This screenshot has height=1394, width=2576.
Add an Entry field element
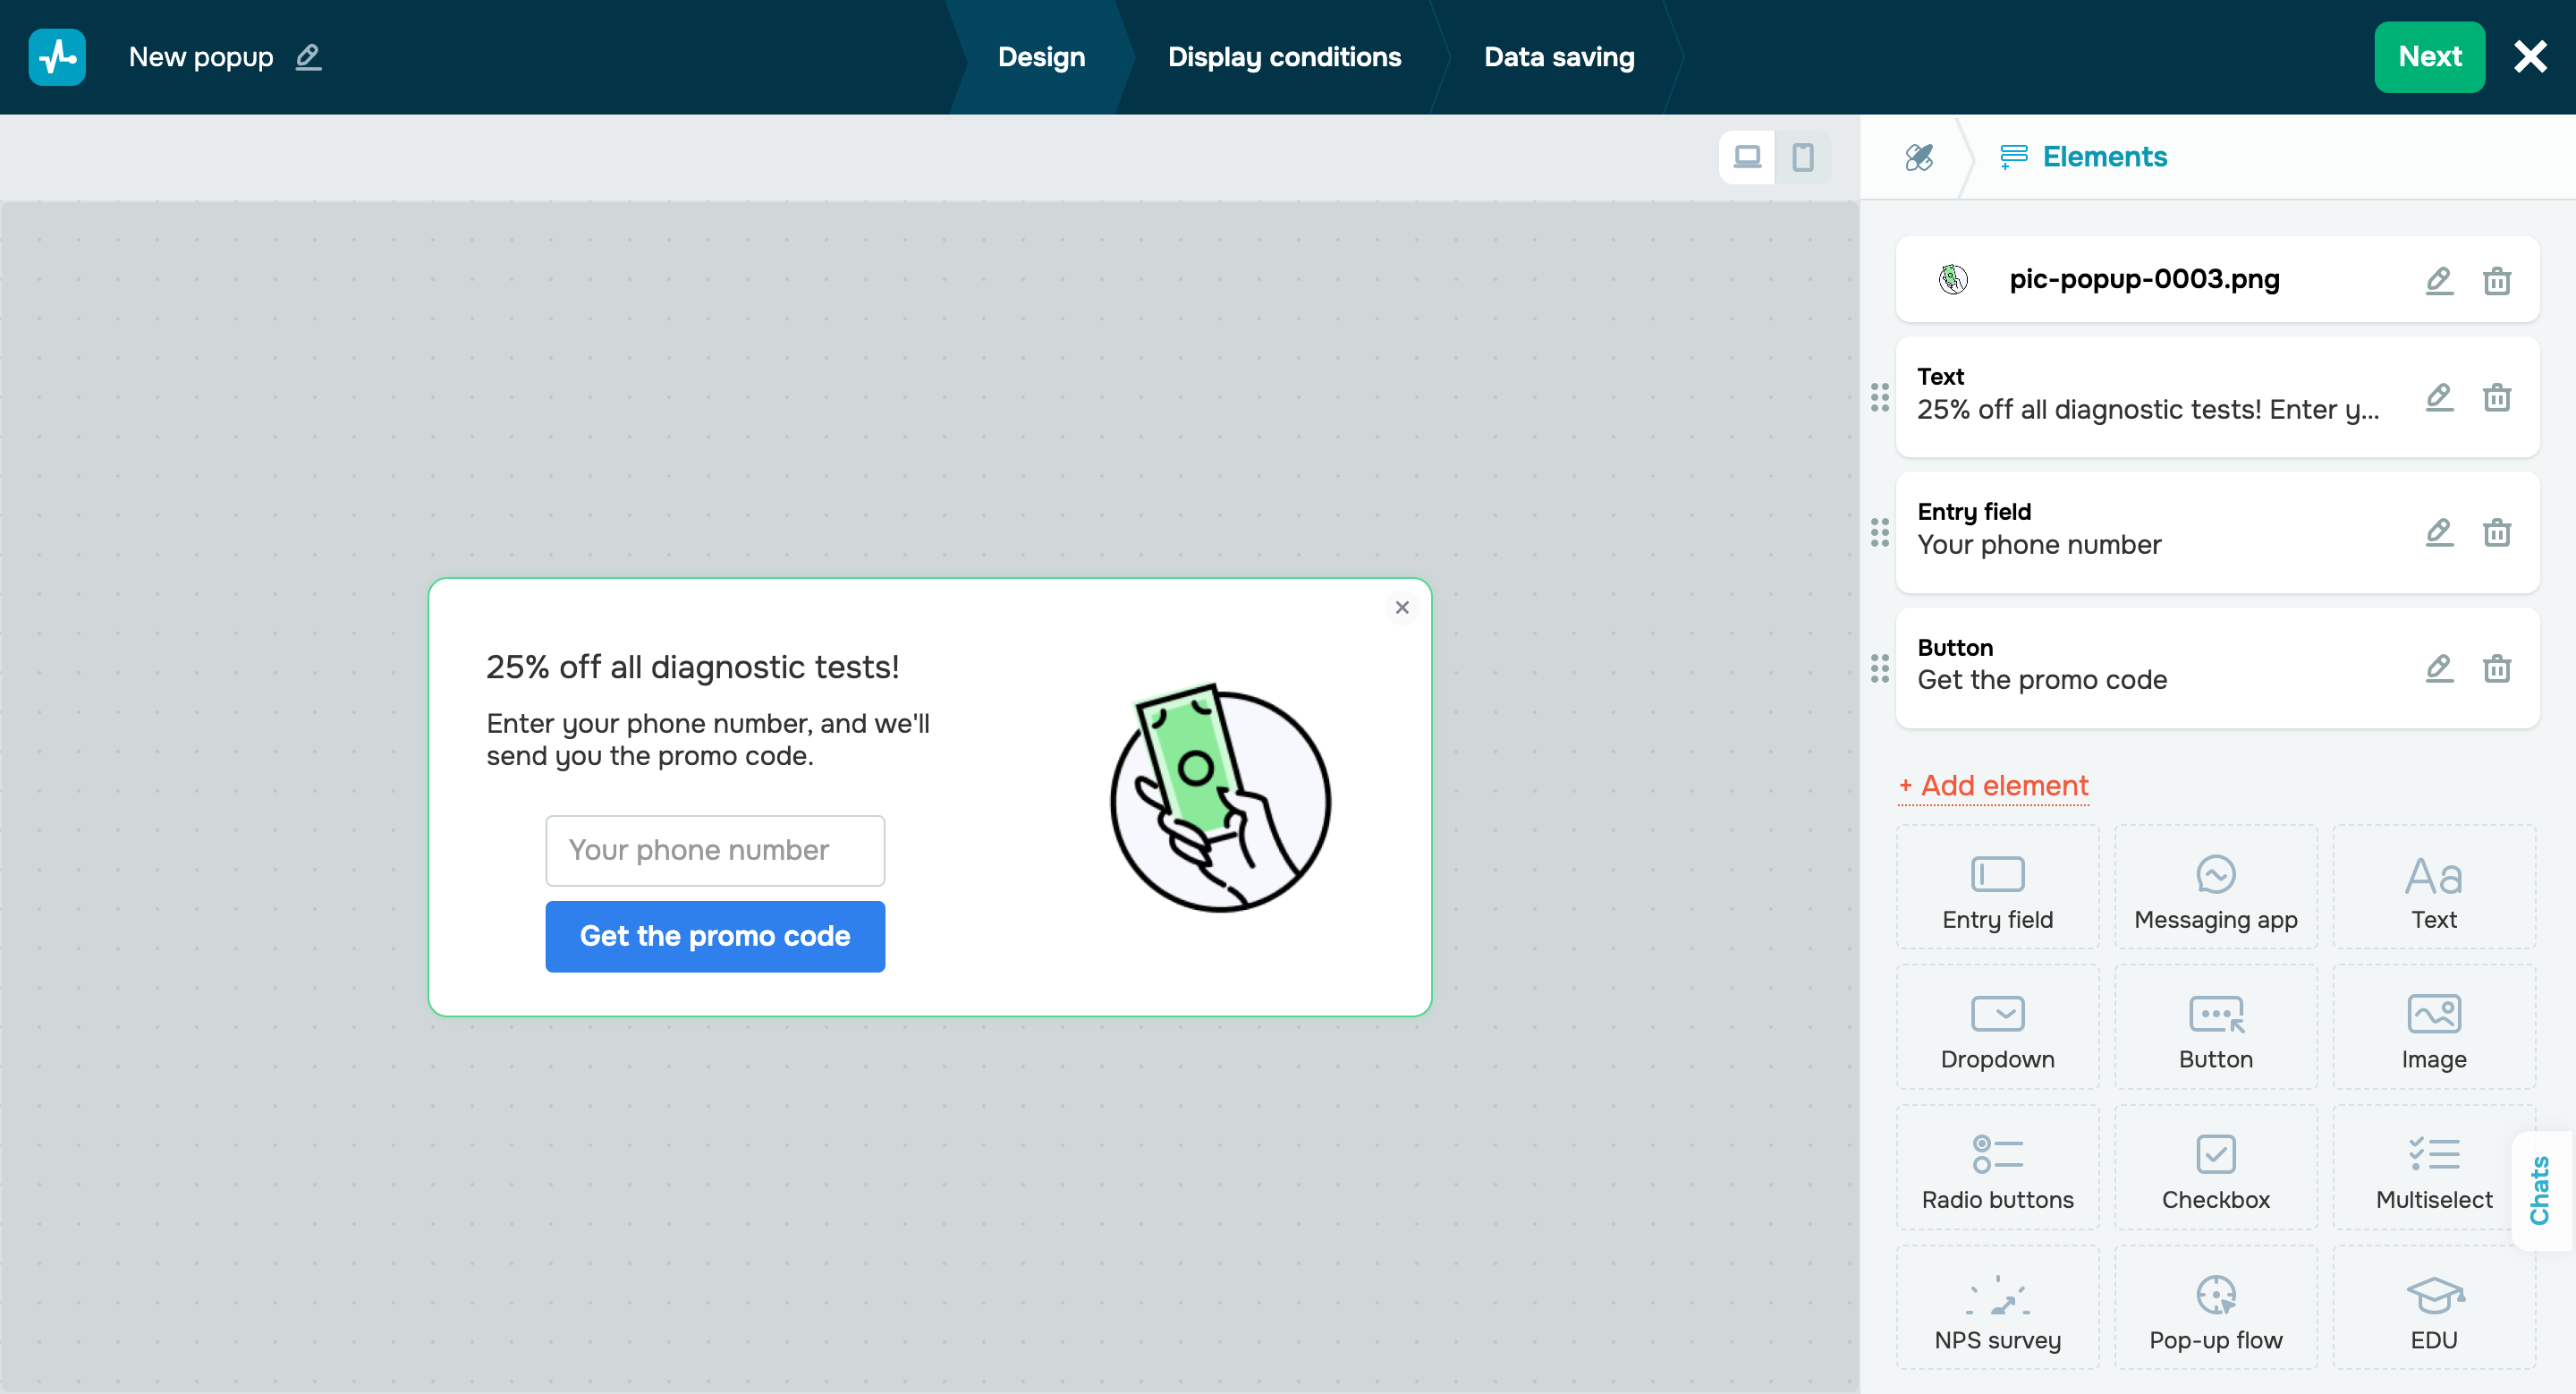tap(1996, 887)
